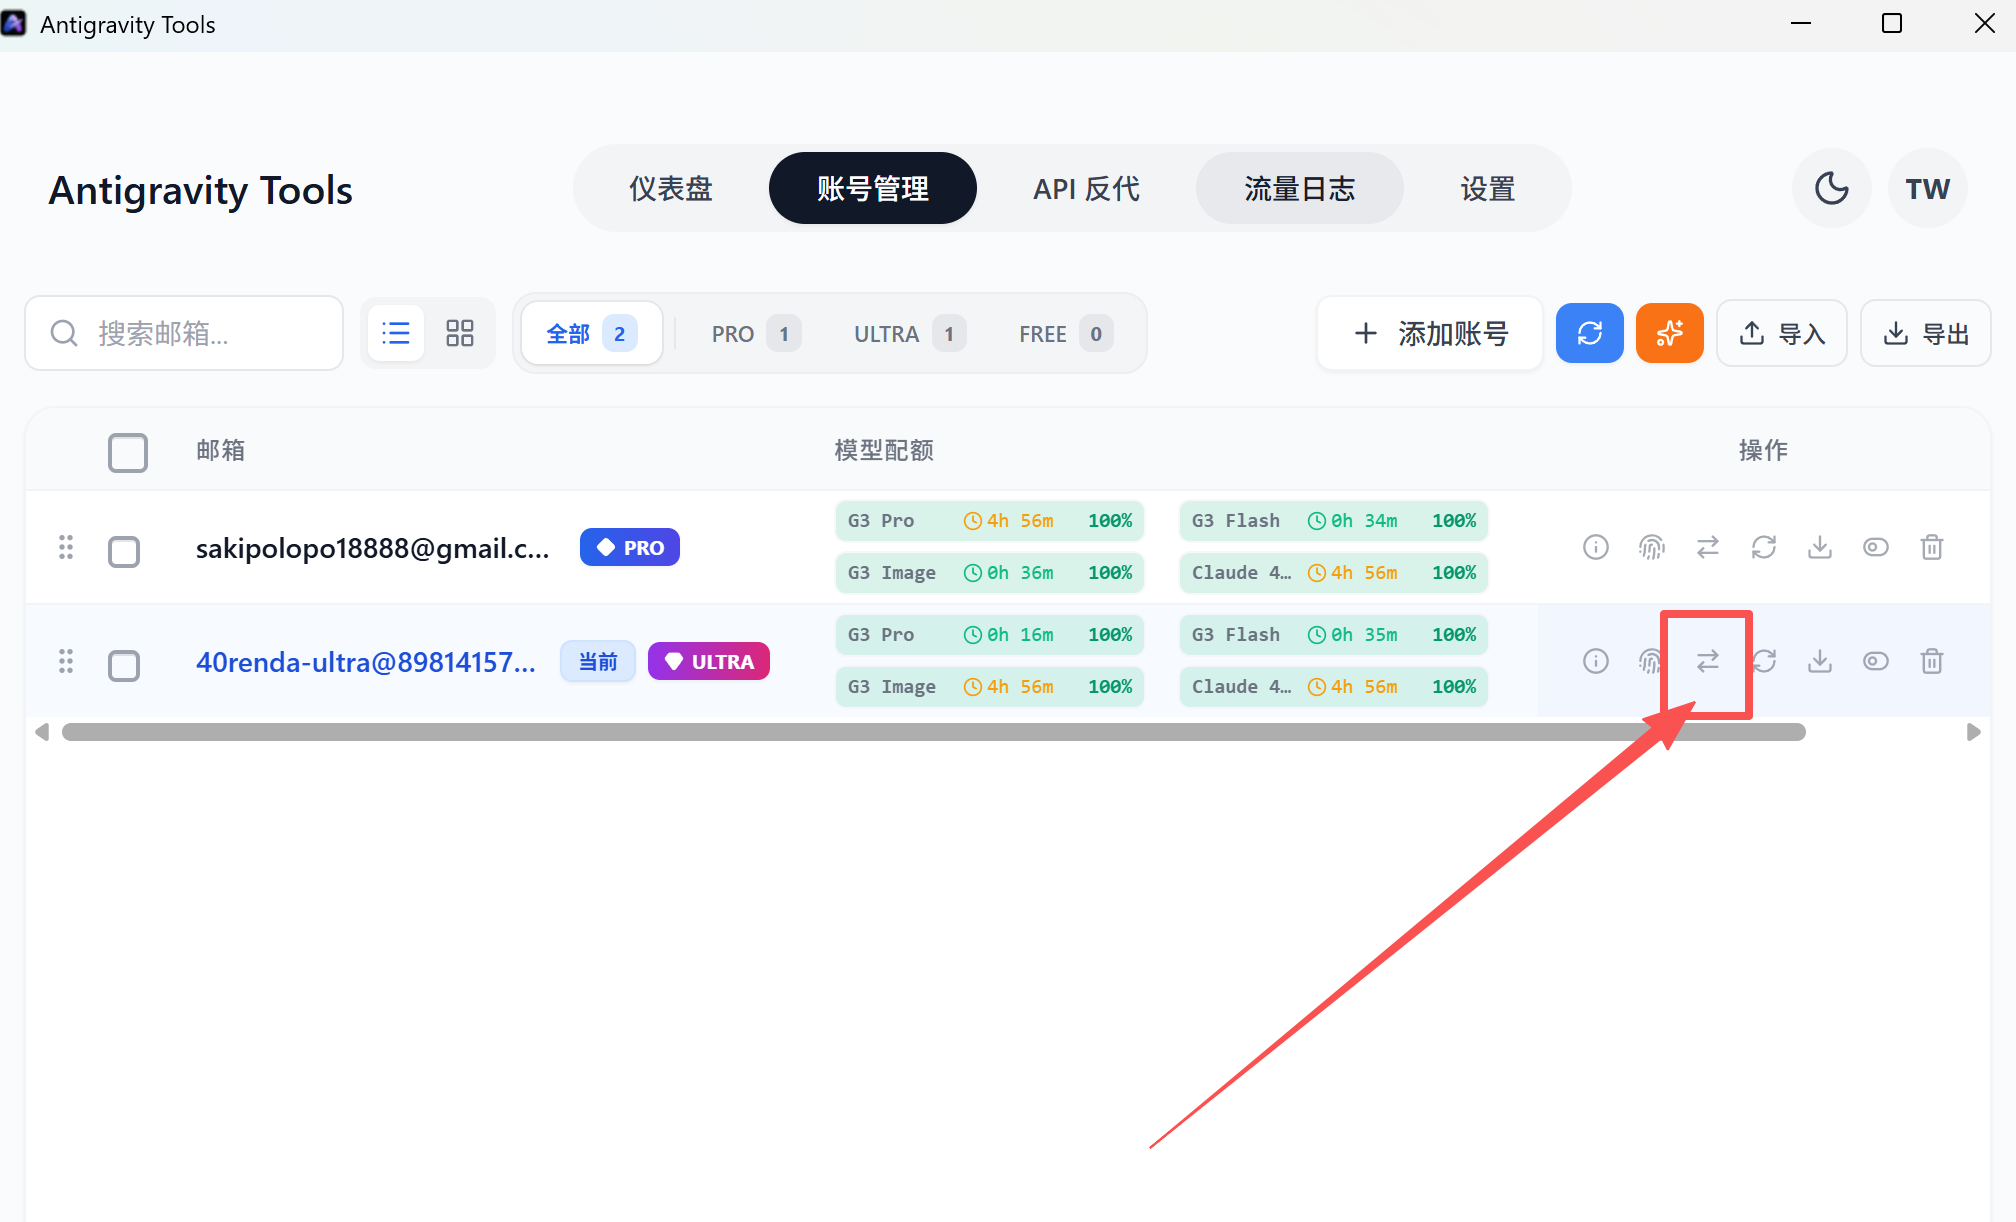Switch to the sakipolopo18888 account via its arrows icon
Image resolution: width=2016 pixels, height=1222 pixels.
(1708, 547)
